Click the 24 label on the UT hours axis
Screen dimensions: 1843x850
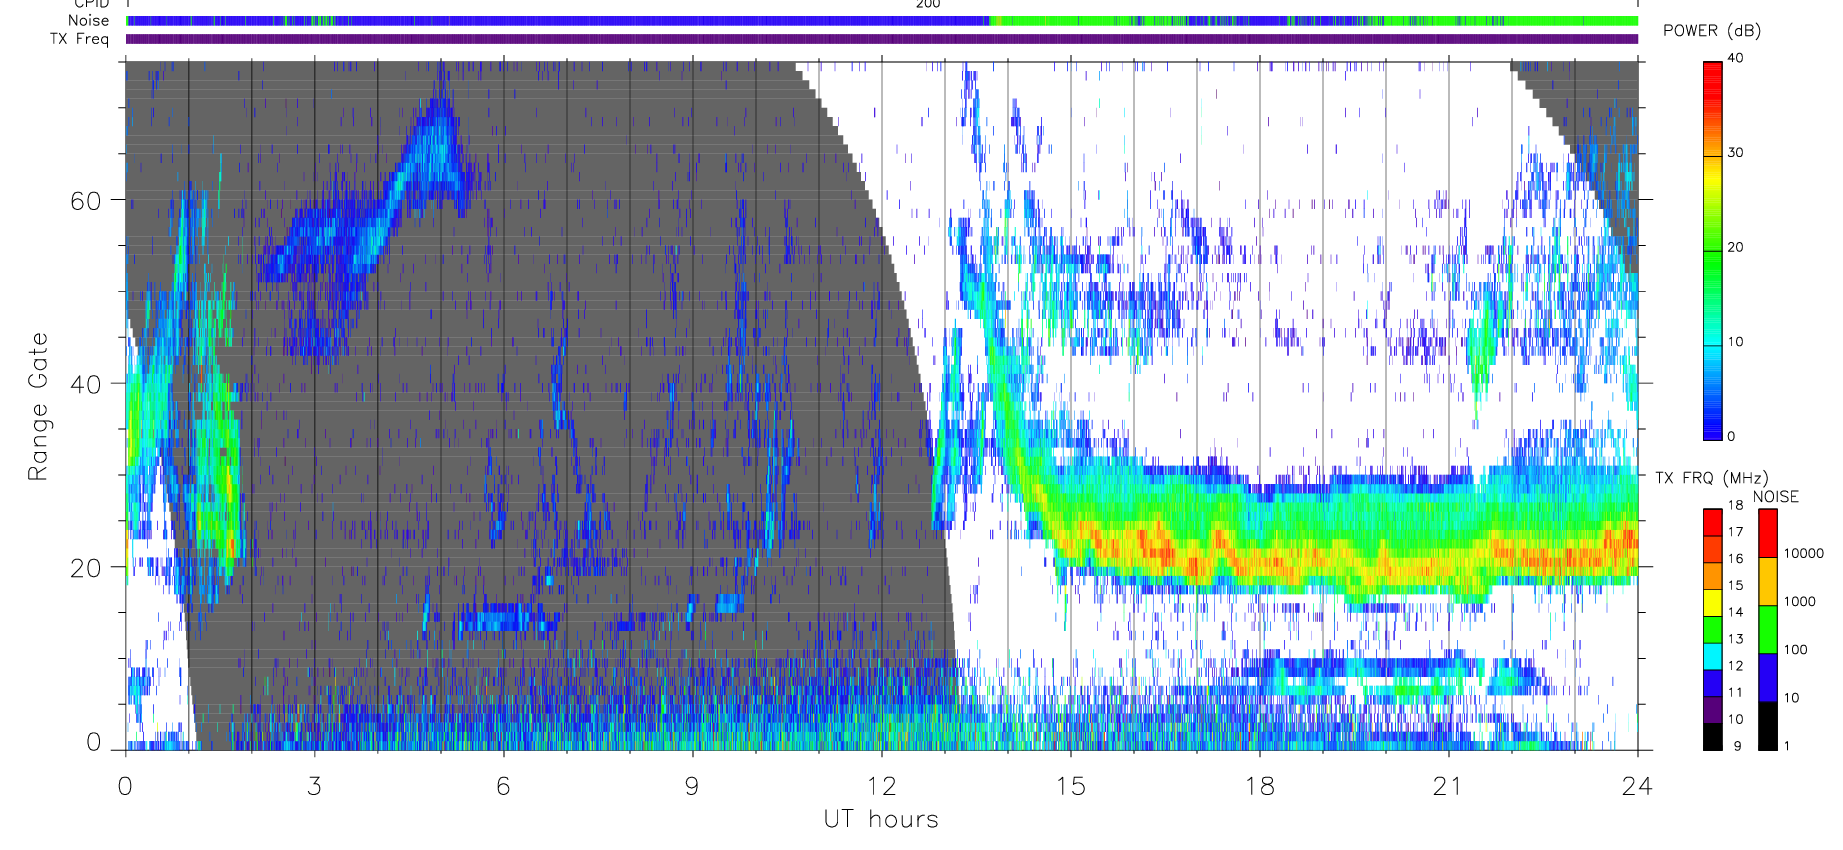click(x=1637, y=786)
